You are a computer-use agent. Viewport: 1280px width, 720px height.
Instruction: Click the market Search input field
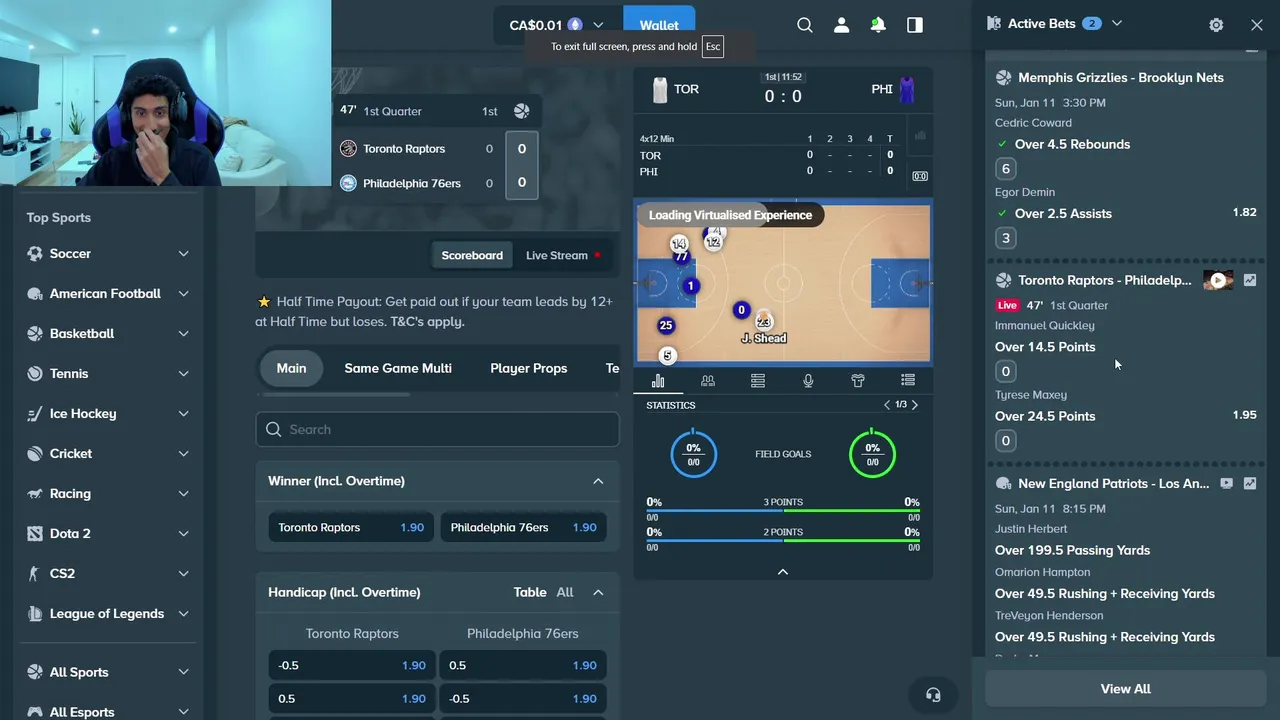click(x=438, y=429)
